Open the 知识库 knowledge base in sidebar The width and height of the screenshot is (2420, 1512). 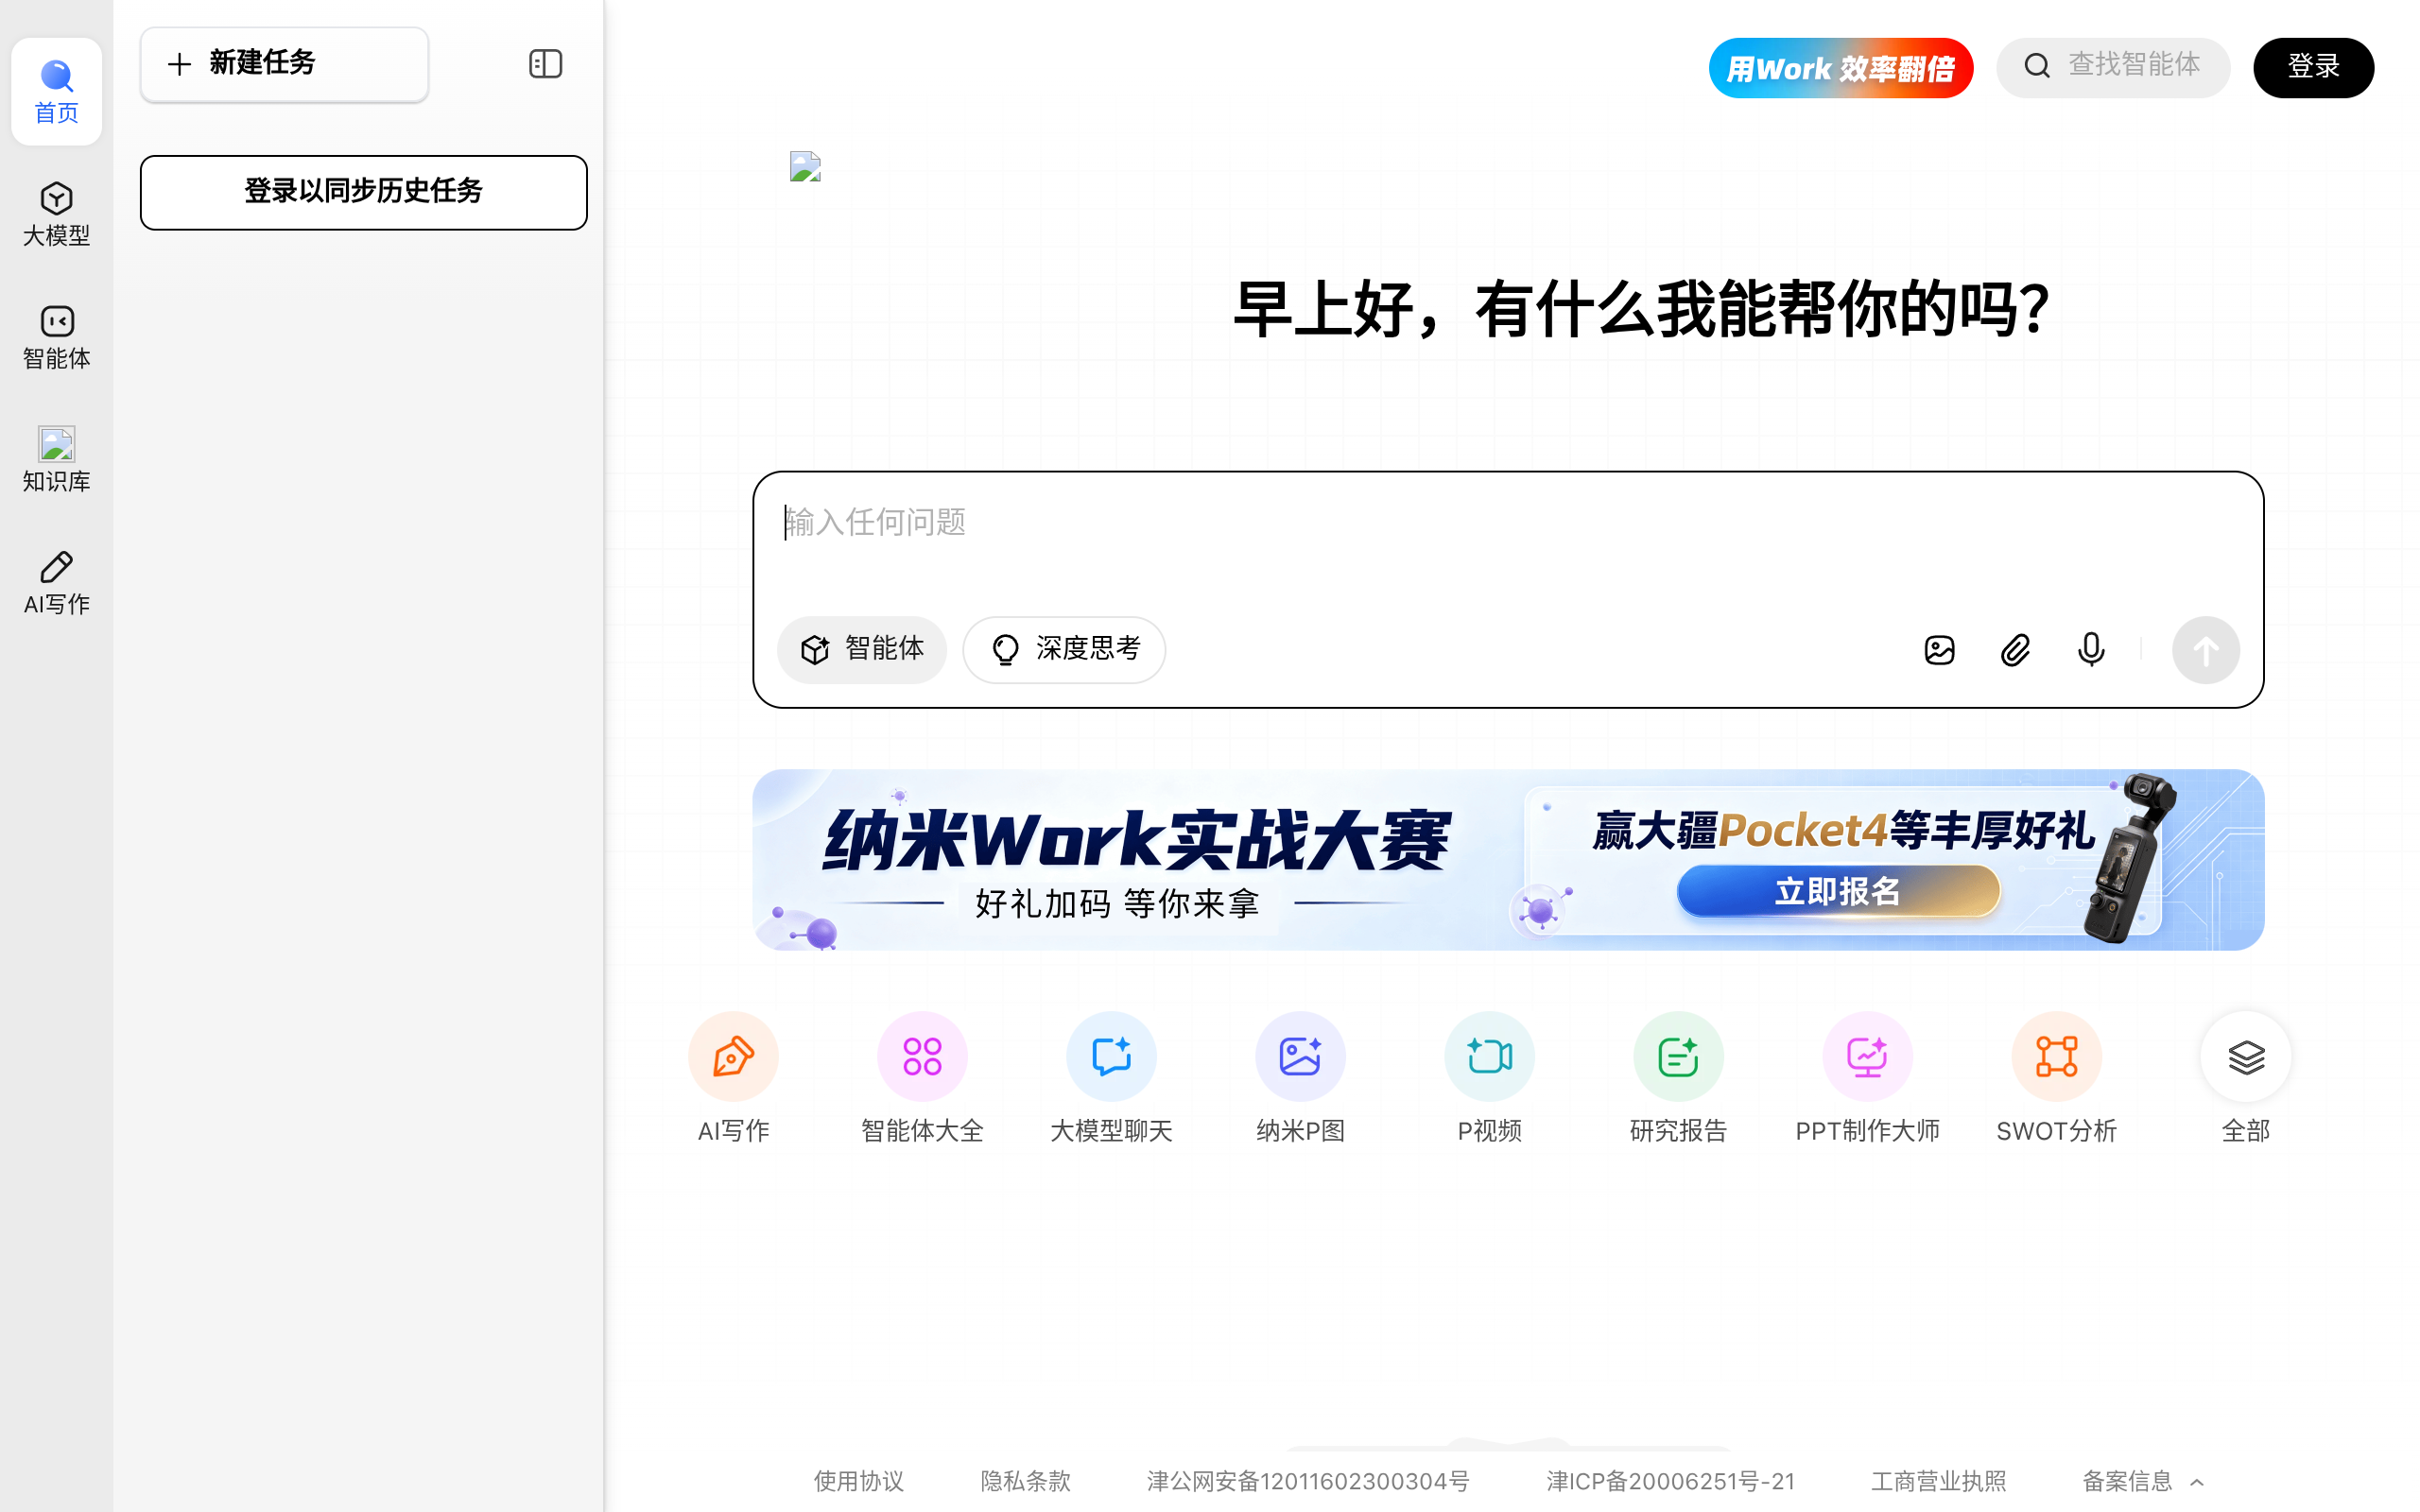tap(56, 460)
